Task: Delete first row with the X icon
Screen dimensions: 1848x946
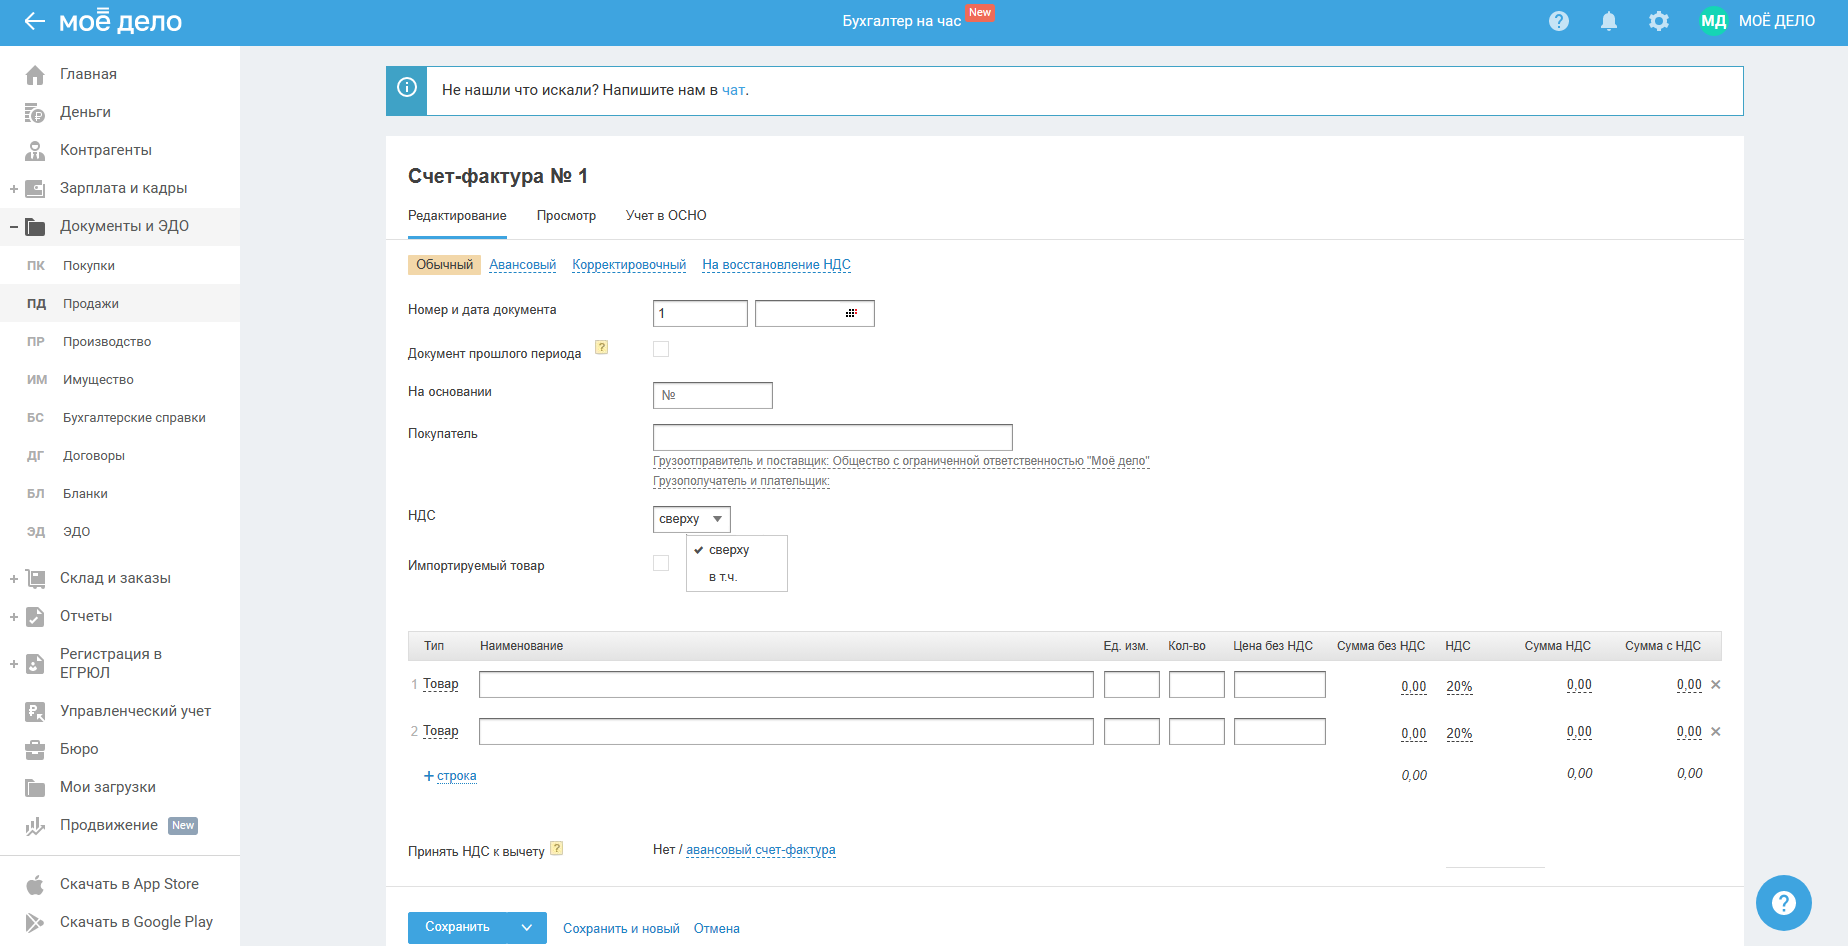Action: pos(1716,685)
